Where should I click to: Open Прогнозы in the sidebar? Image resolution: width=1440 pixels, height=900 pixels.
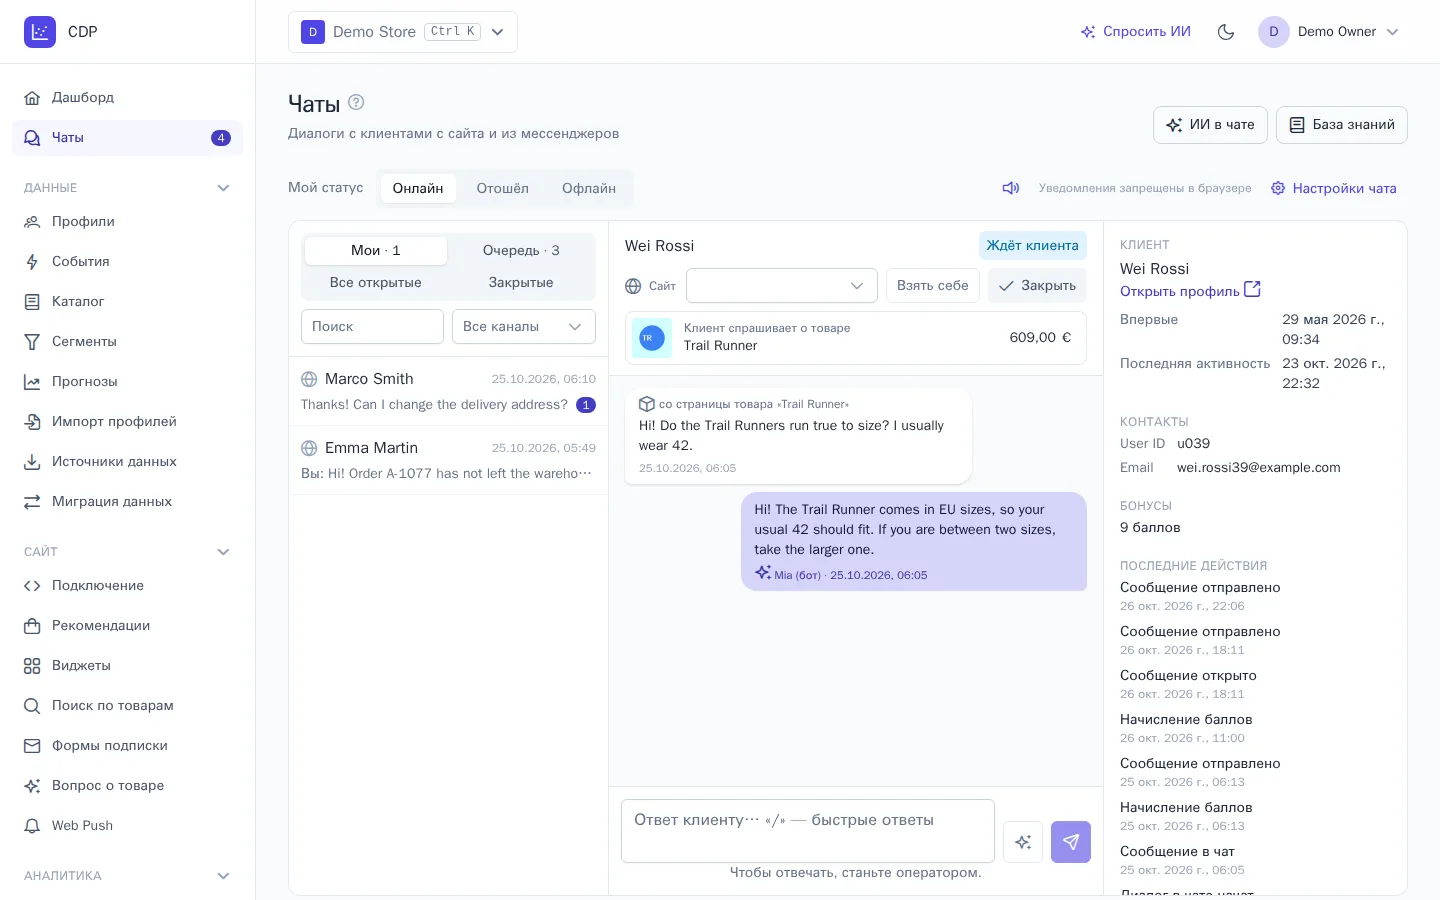[x=127, y=381]
